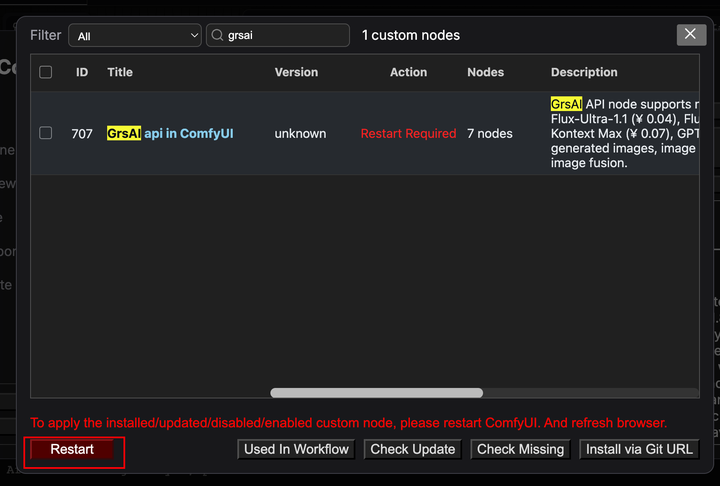Close the custom nodes manager dialog

[691, 35]
